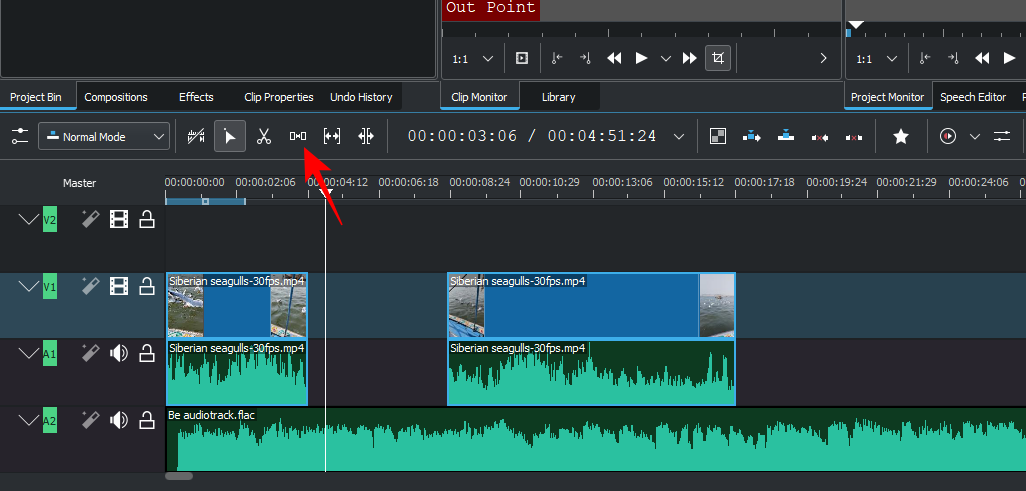Hide the V2 video track
The height and width of the screenshot is (491, 1026).
pos(119,220)
